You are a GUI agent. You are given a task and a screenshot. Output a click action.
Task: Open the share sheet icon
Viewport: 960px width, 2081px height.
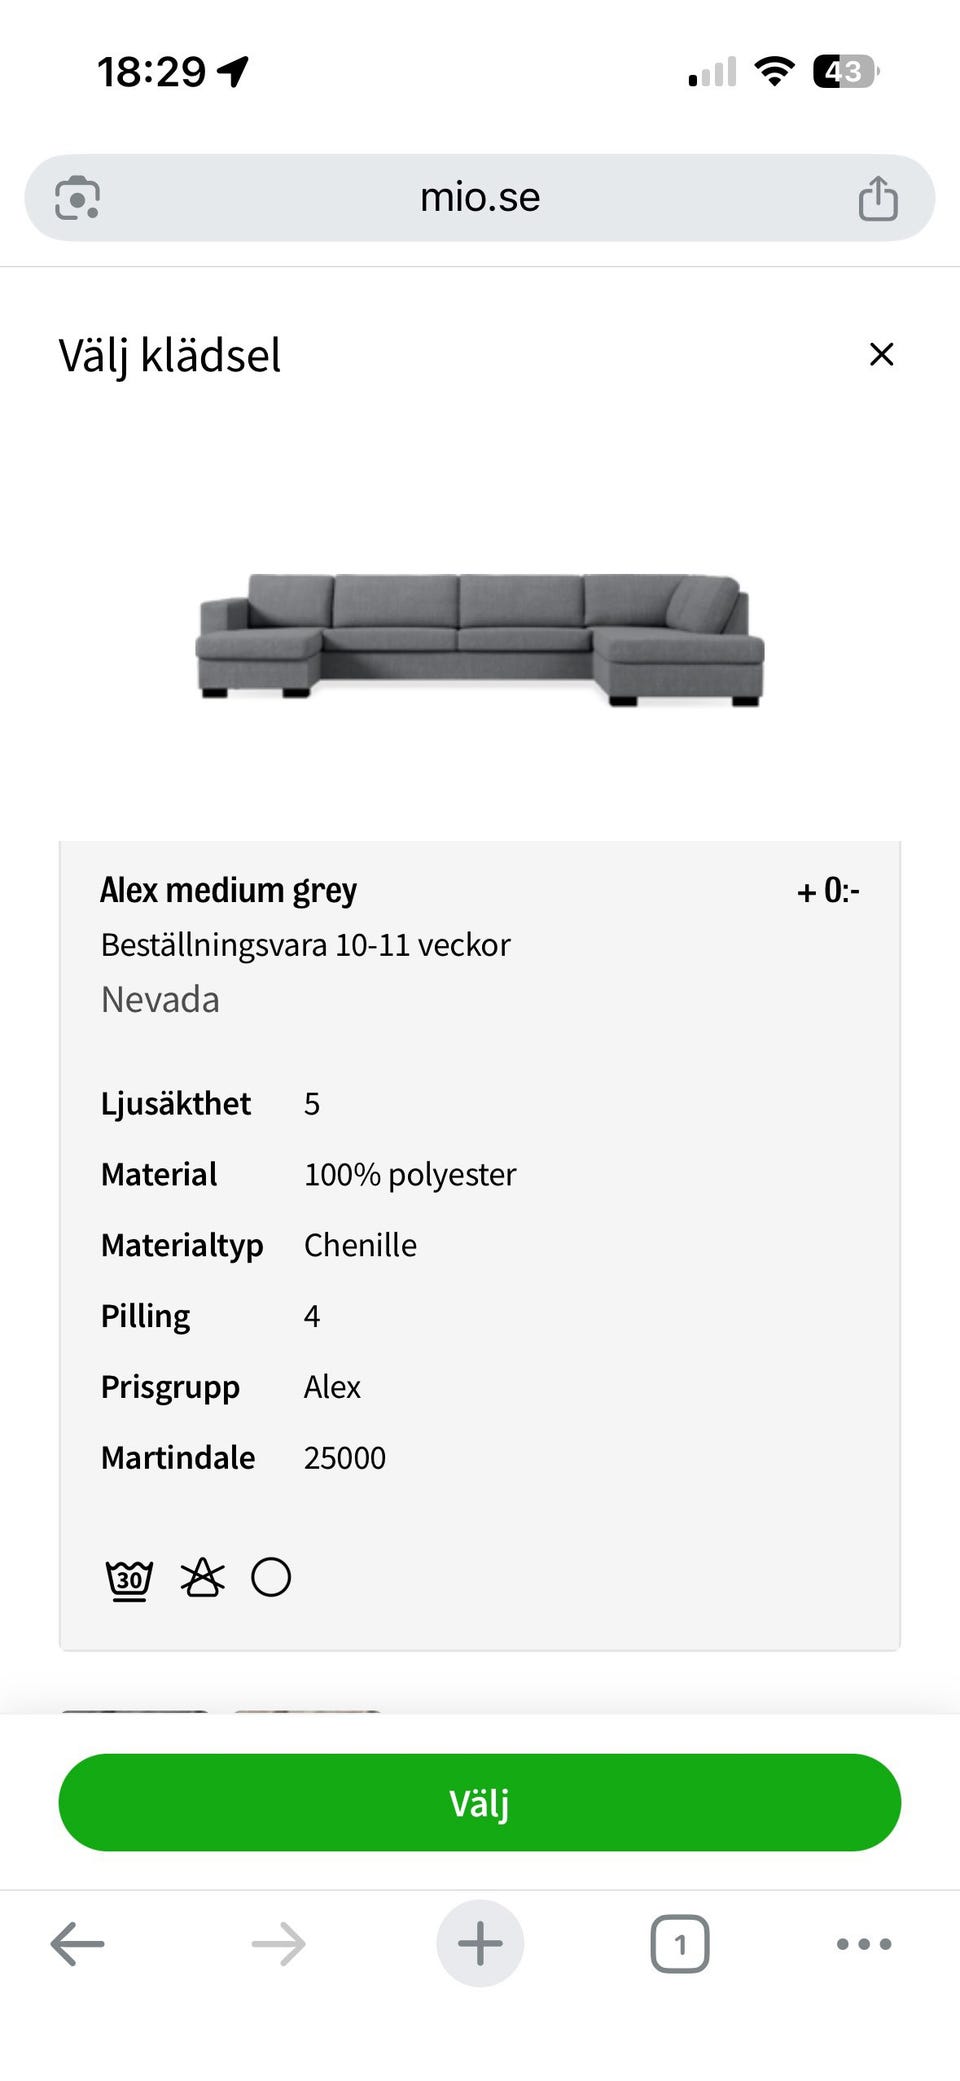coord(878,198)
